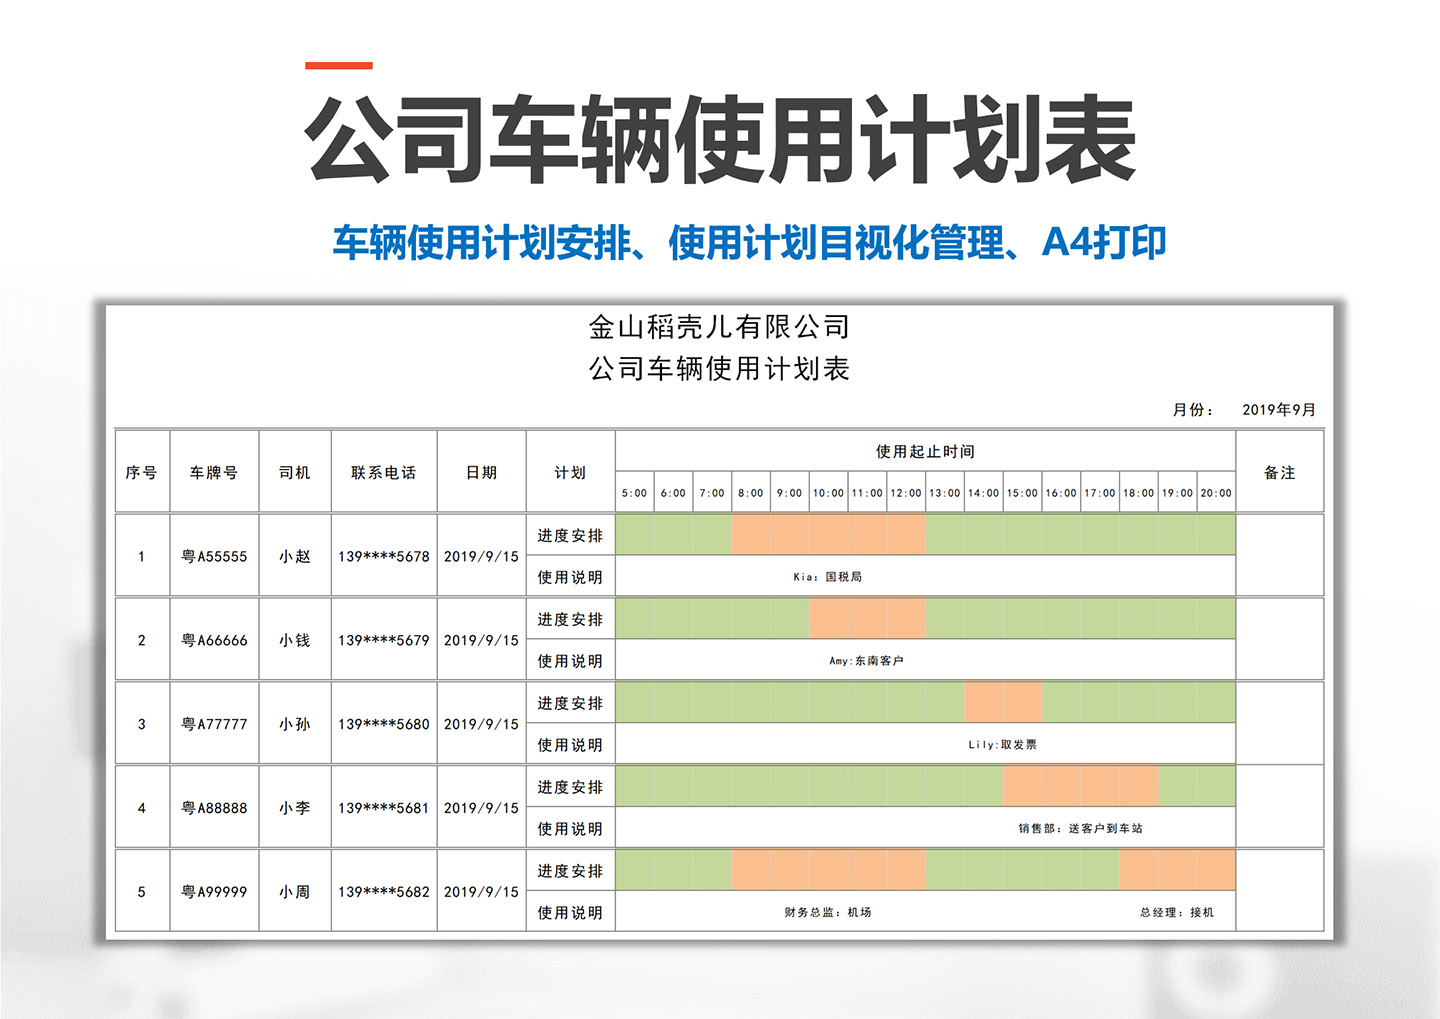The width and height of the screenshot is (1440, 1019).
Task: Select the 使用起止时间 header cell
Action: 926,451
